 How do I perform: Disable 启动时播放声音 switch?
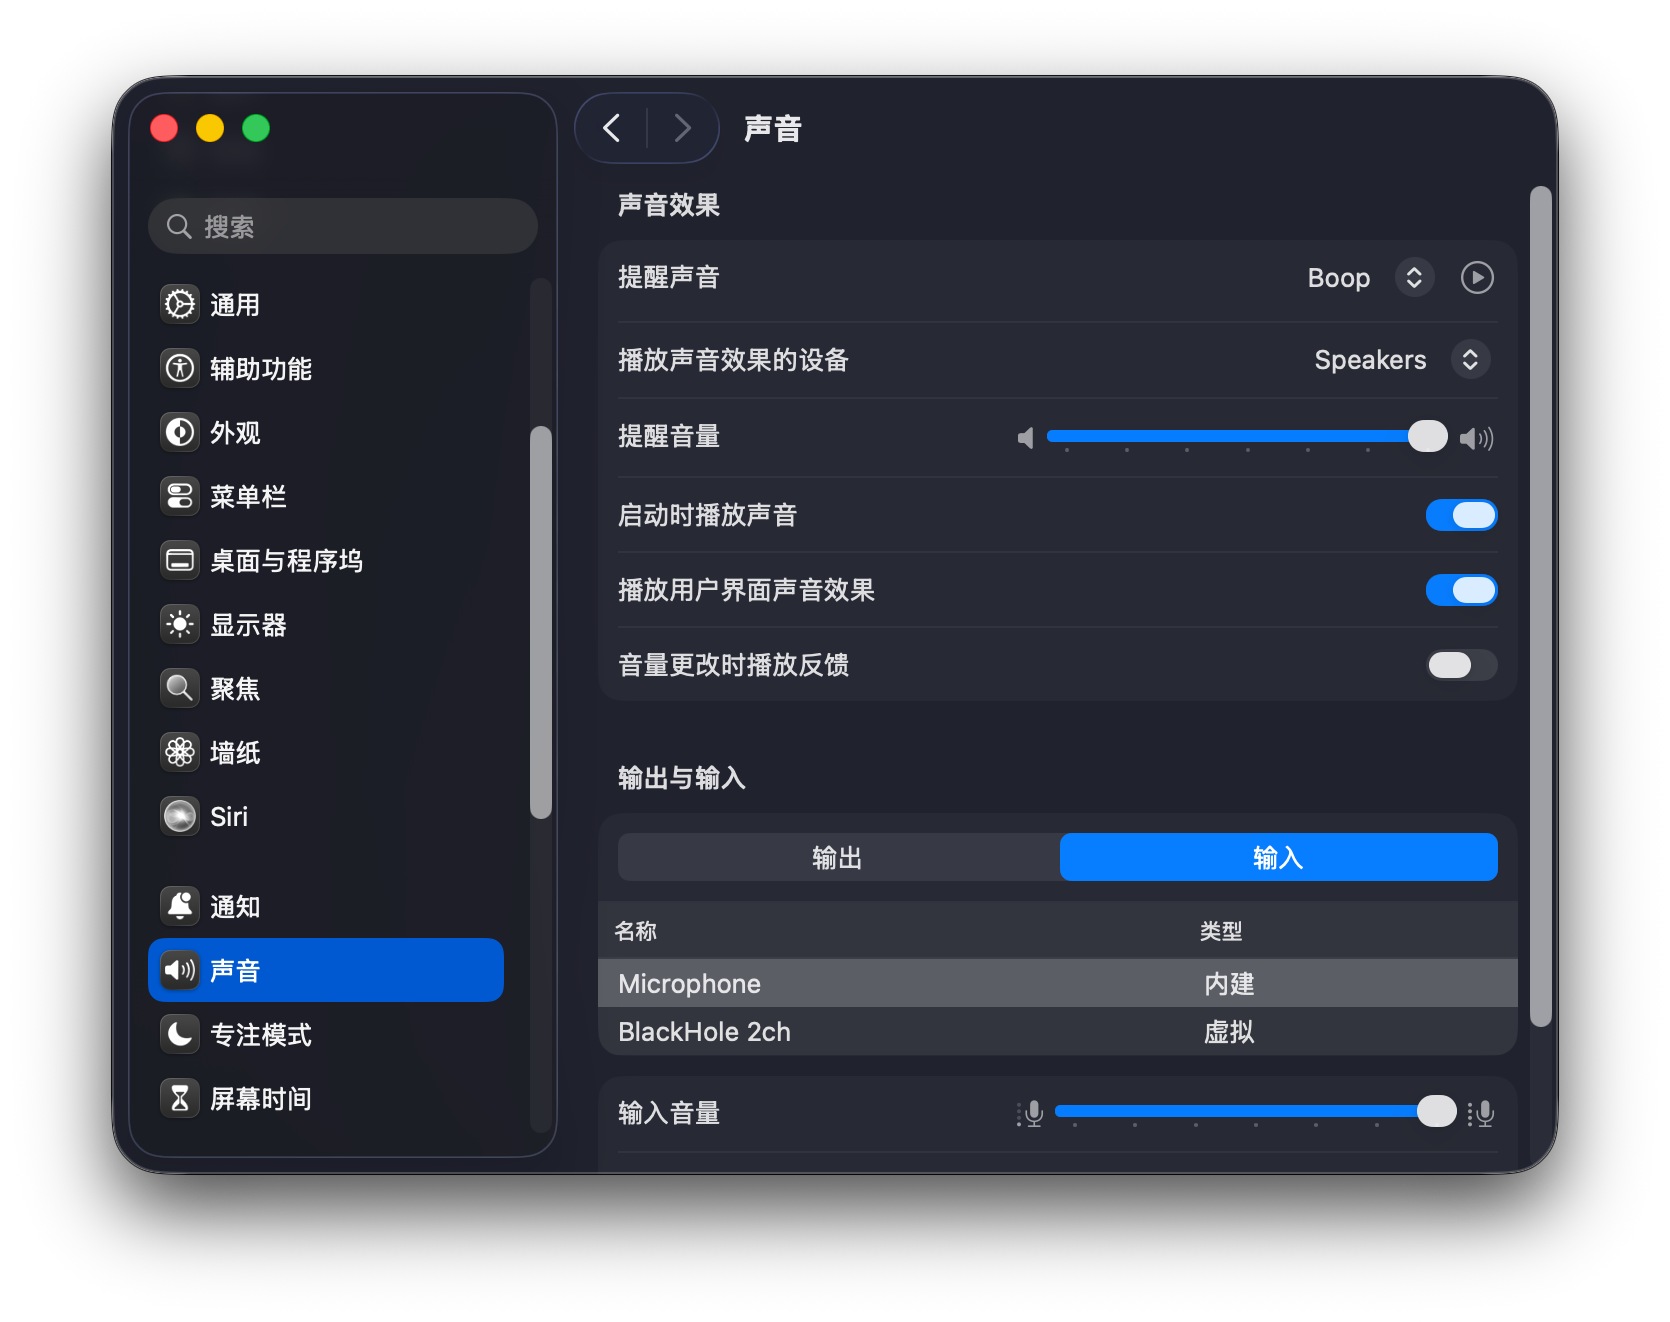tap(1461, 515)
